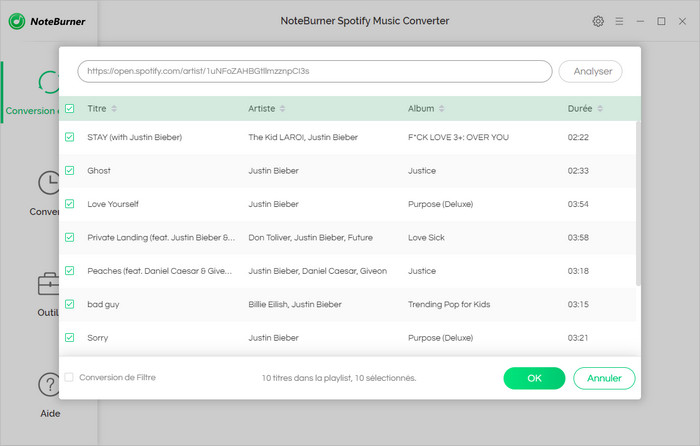Click artist Don Toliver, Justin Bieber, Future
Screen dimensions: 700x446
click(310, 238)
